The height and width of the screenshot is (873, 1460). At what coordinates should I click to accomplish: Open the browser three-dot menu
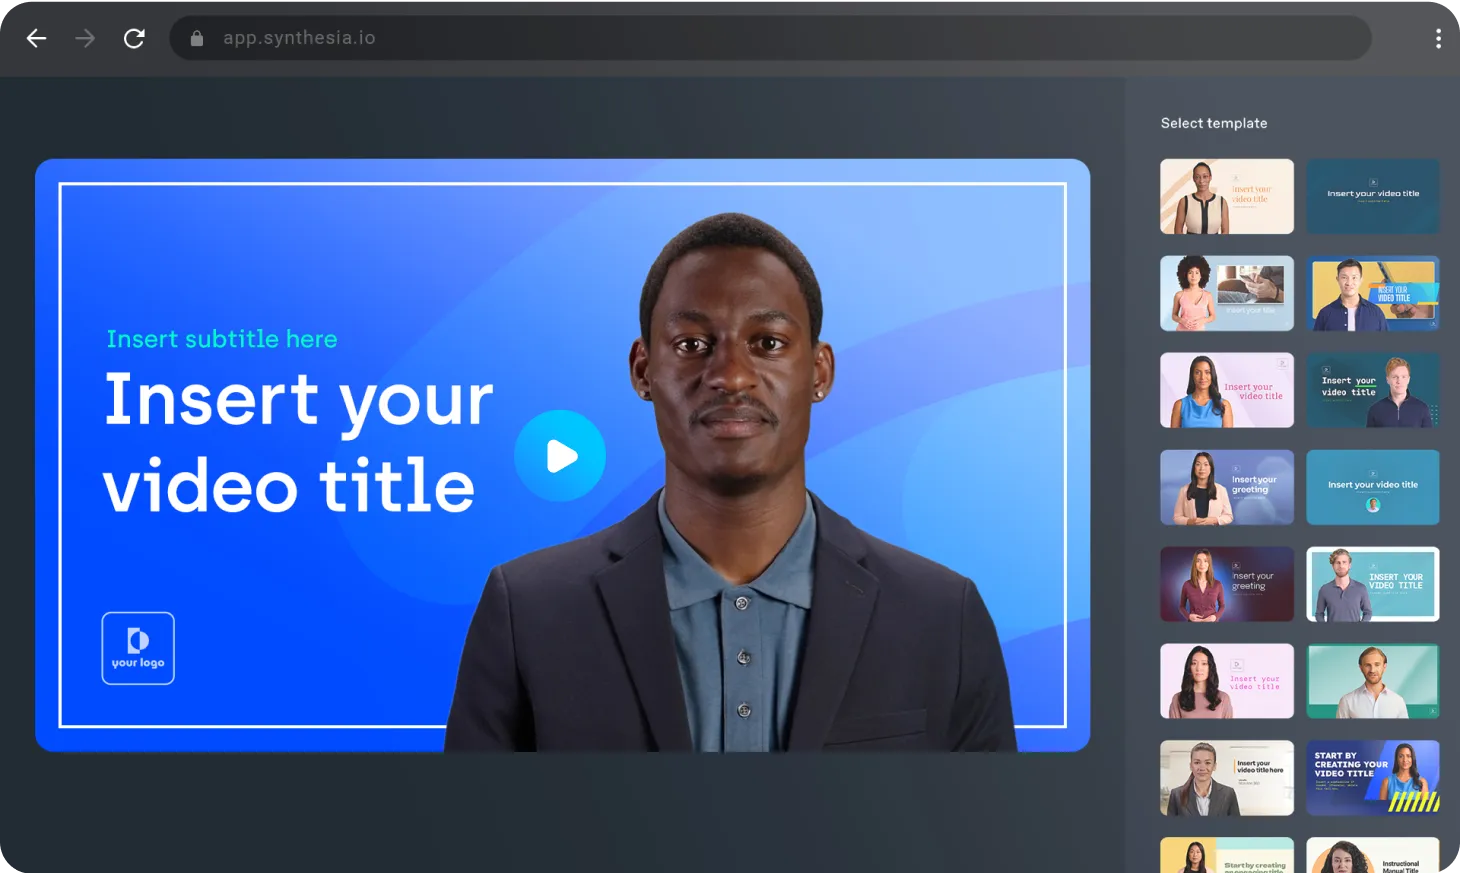coord(1438,38)
